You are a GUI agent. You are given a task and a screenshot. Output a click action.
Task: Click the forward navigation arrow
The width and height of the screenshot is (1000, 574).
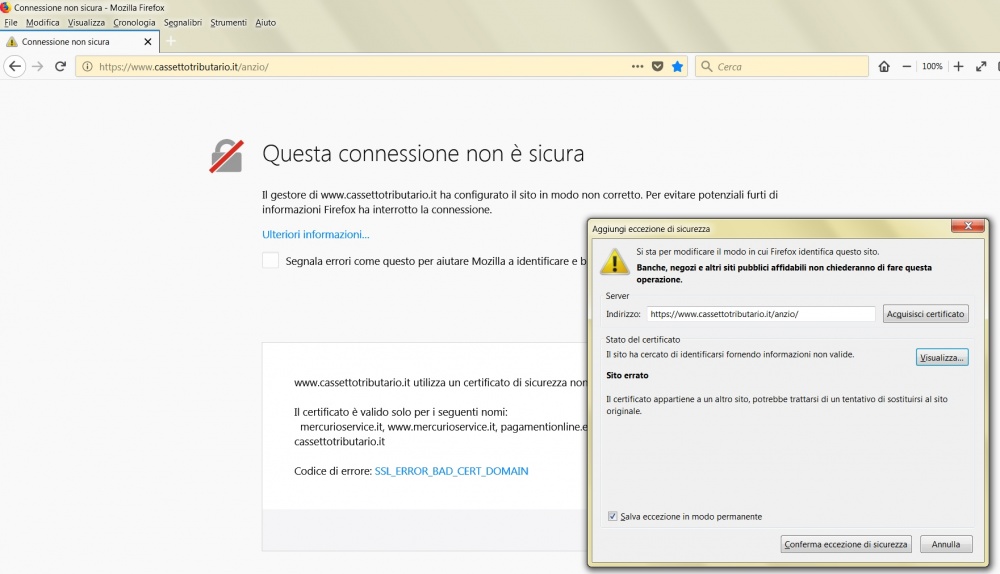tap(38, 66)
